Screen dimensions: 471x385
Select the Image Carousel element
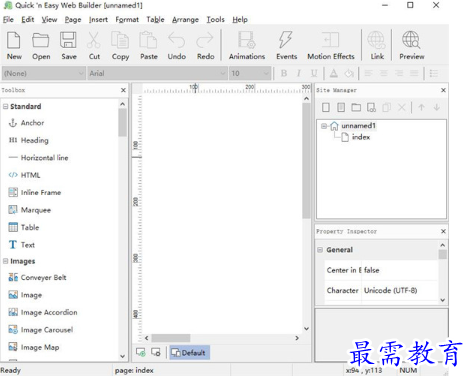coord(41,330)
